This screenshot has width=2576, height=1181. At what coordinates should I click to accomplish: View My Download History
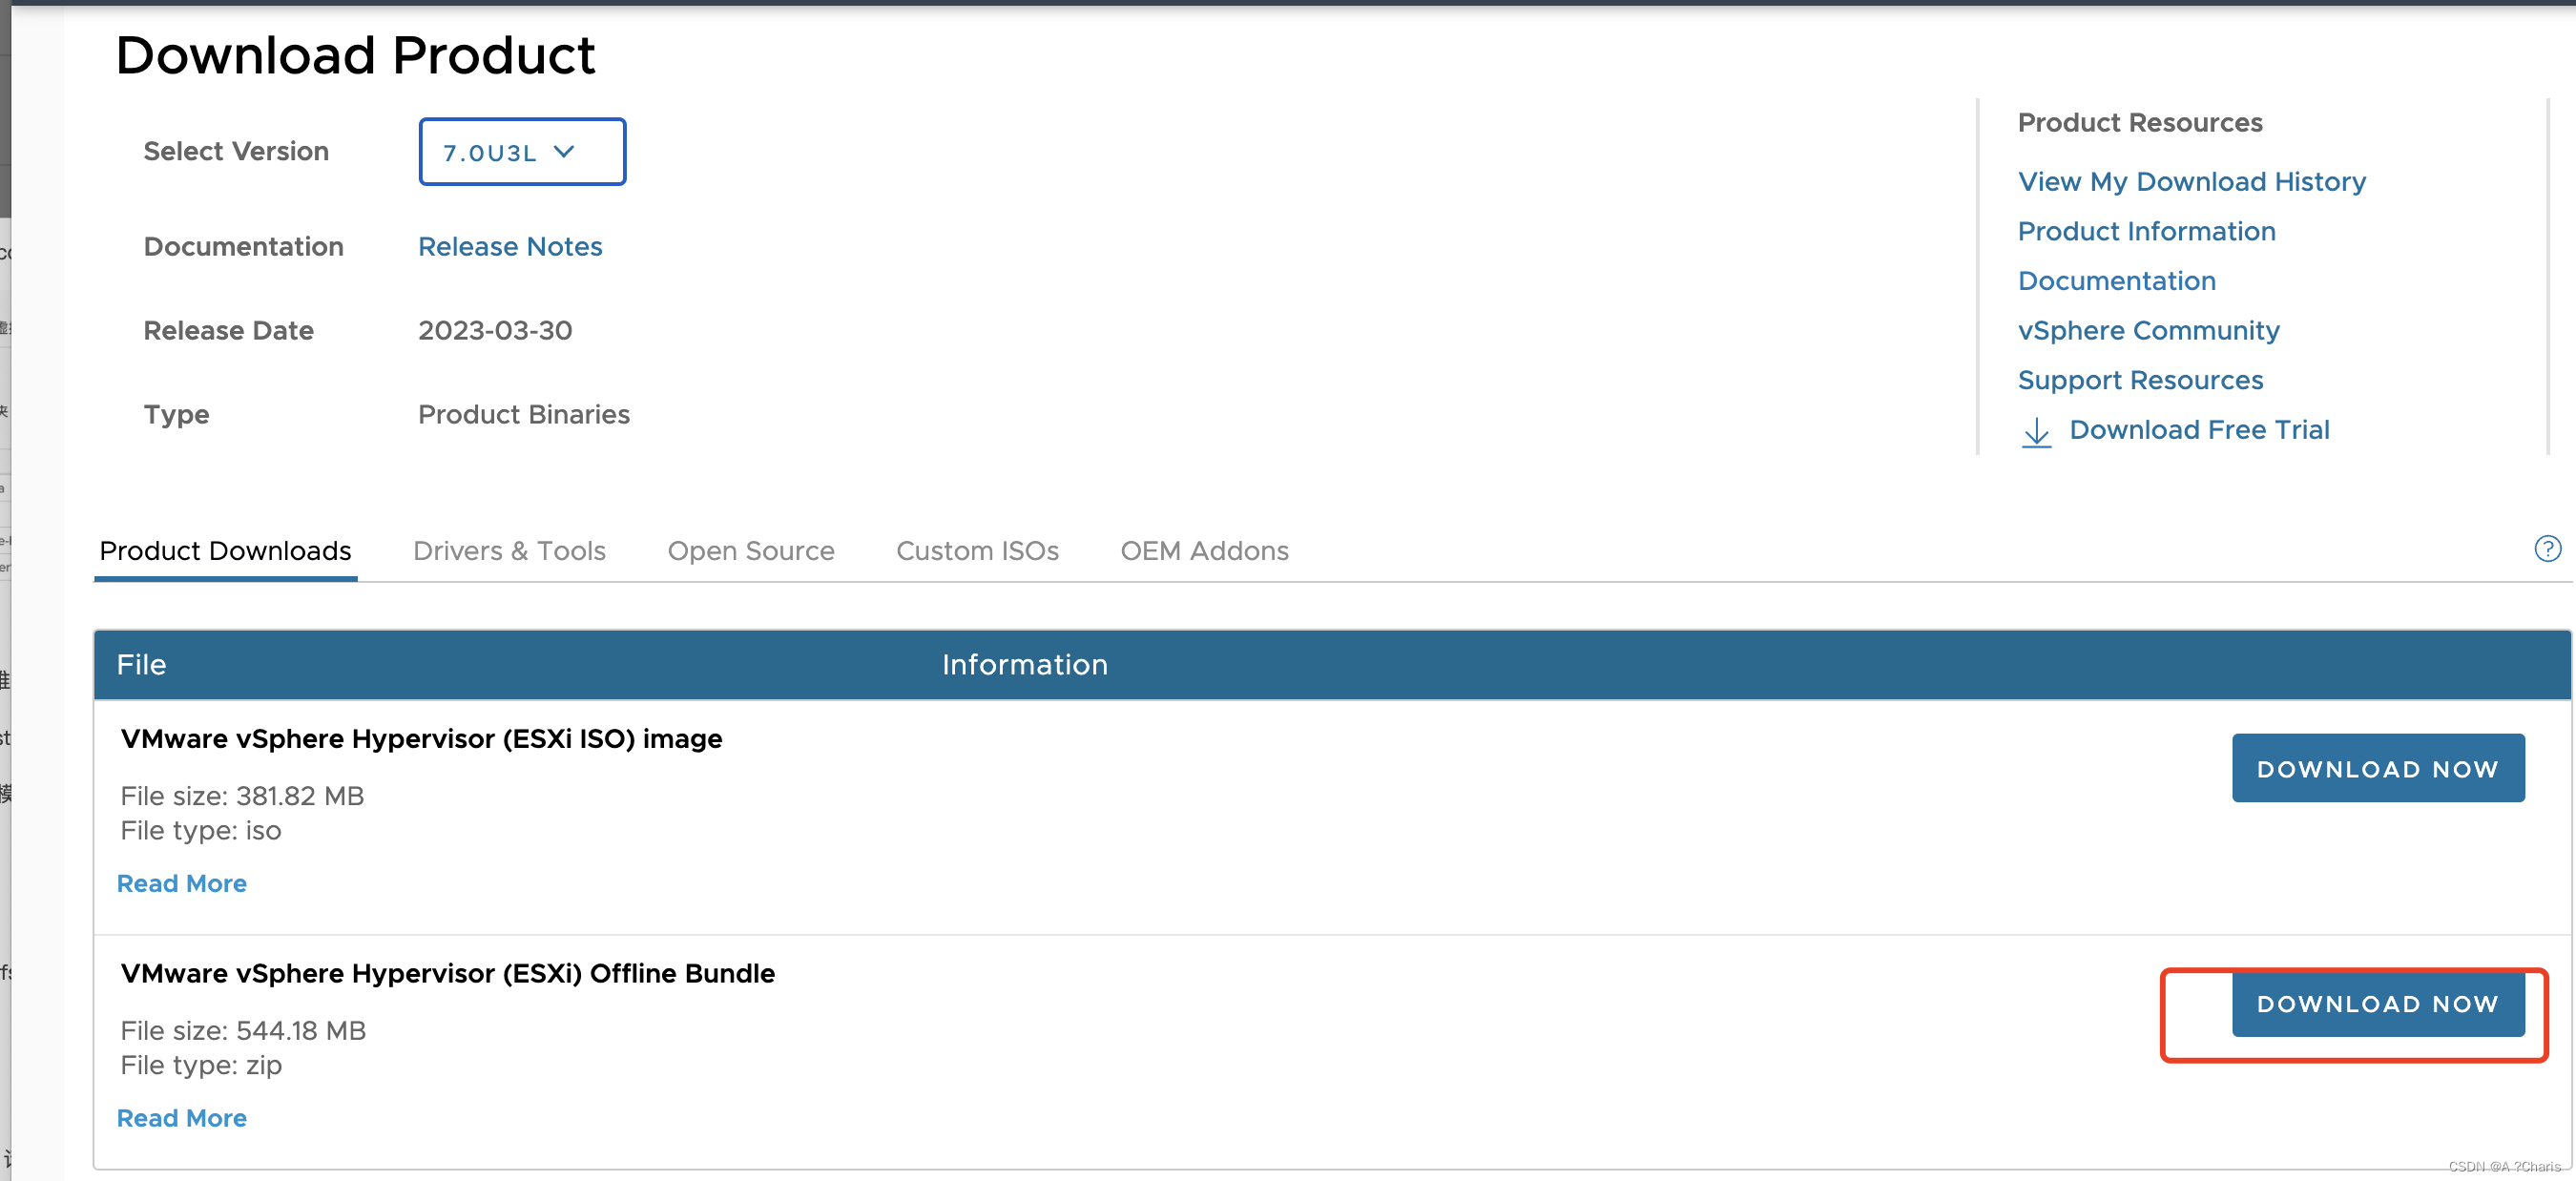tap(2192, 181)
